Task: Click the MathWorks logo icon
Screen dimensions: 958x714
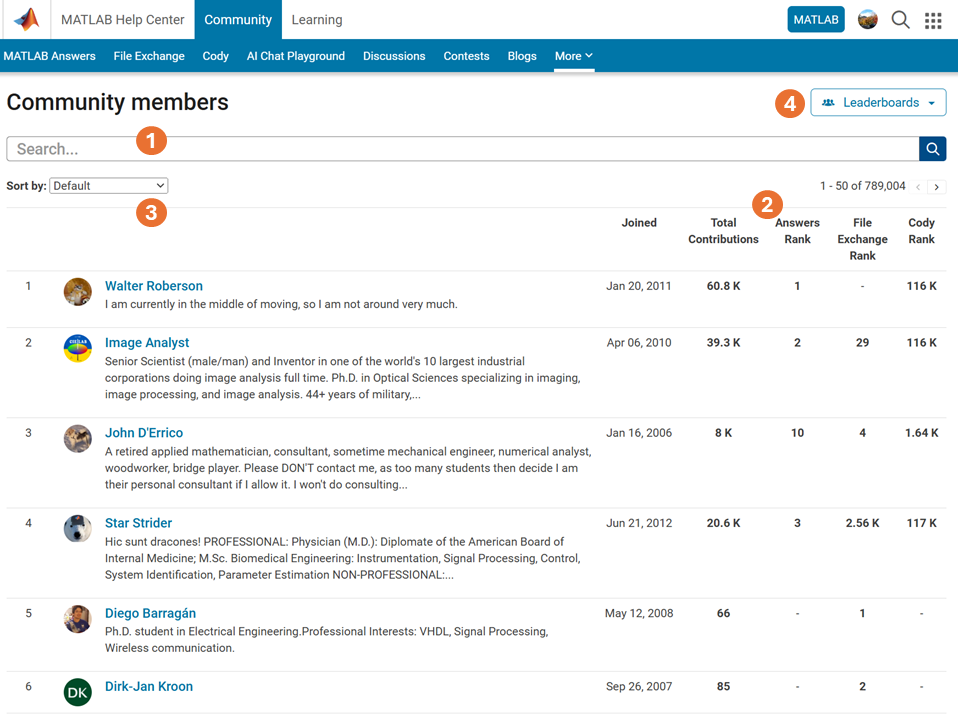Action: 26,20
